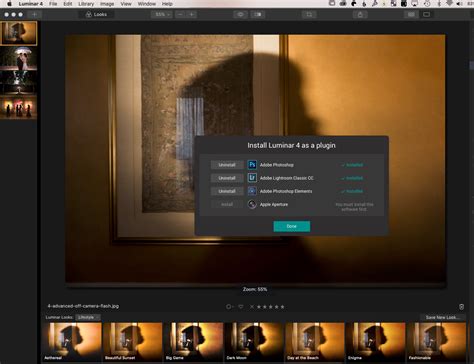Image resolution: width=474 pixels, height=364 pixels.
Task: Open the Help menu
Action: [167, 4]
